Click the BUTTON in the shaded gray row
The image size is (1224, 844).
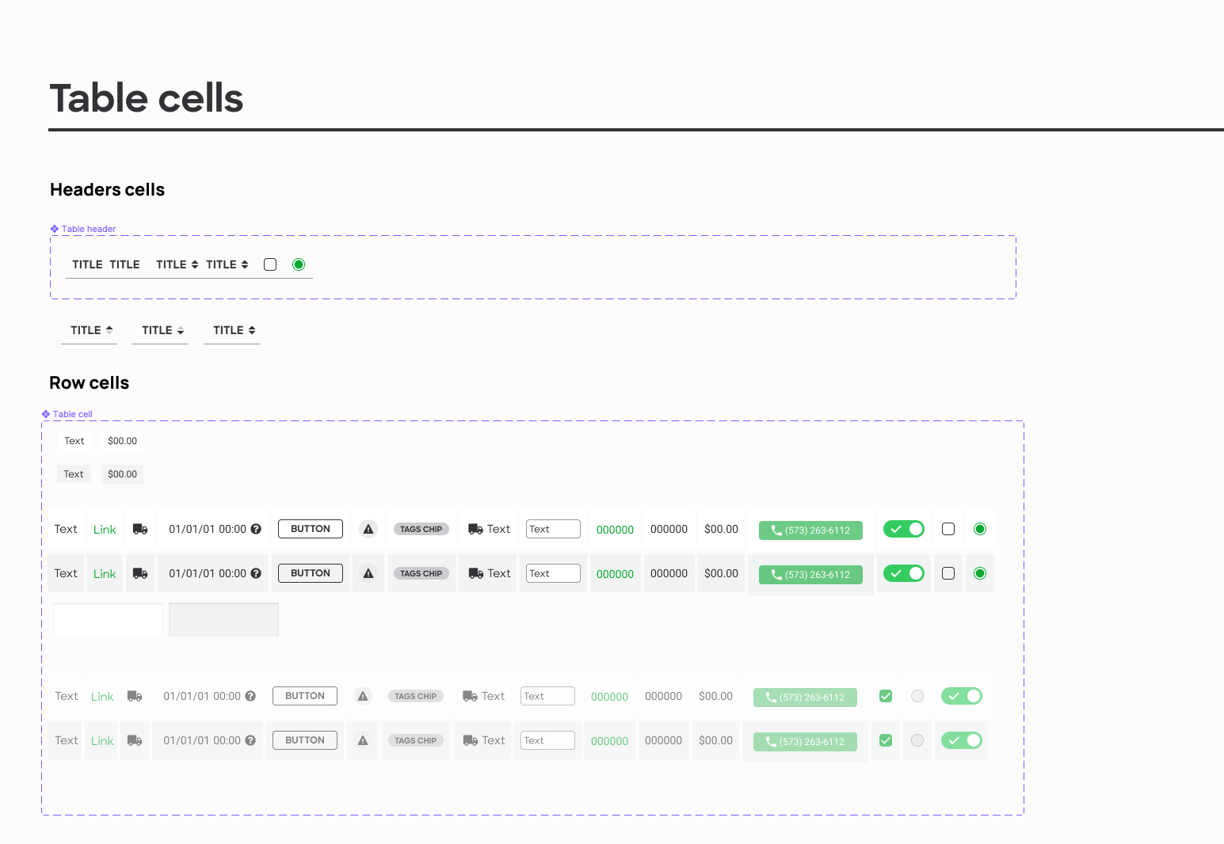(x=310, y=573)
